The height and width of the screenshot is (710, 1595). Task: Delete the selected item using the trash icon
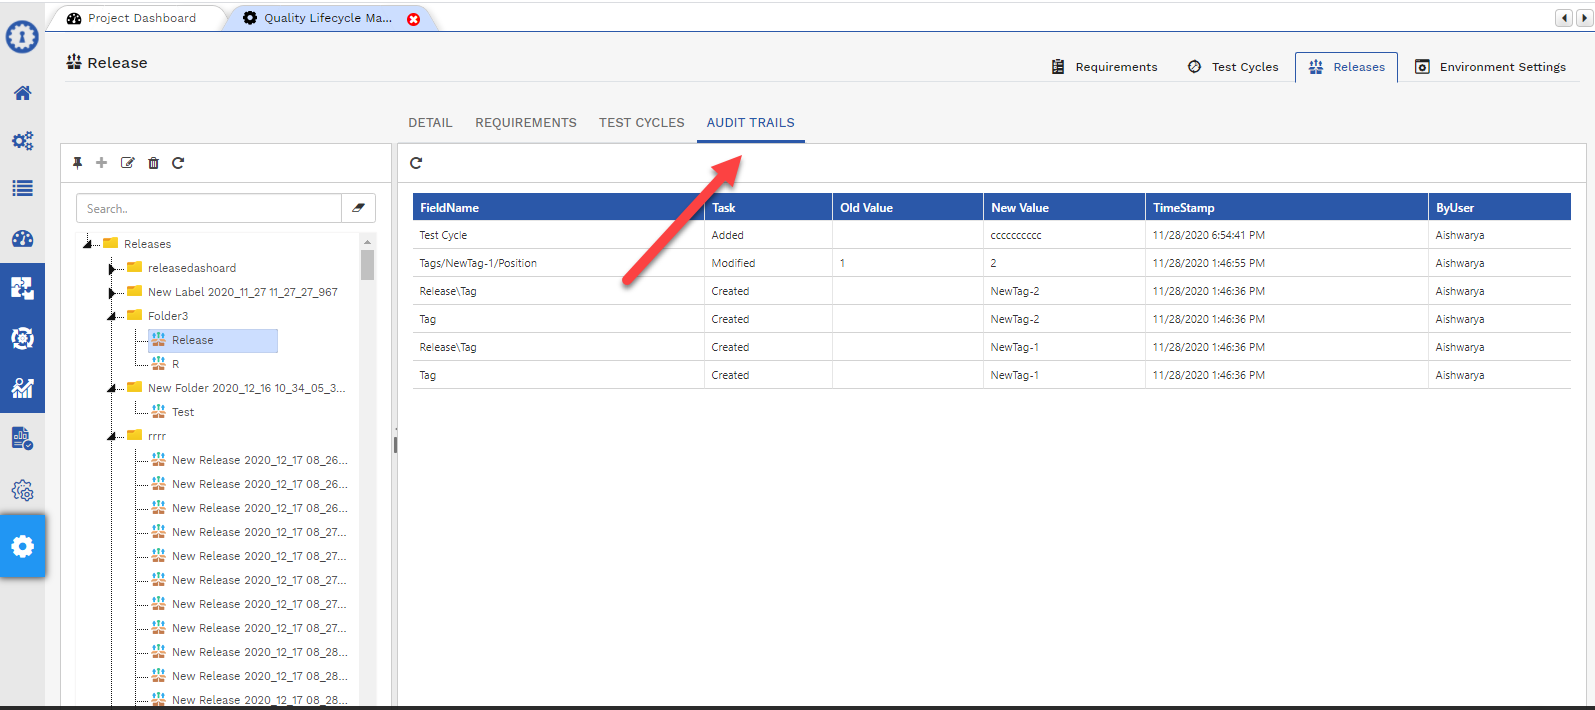(153, 163)
